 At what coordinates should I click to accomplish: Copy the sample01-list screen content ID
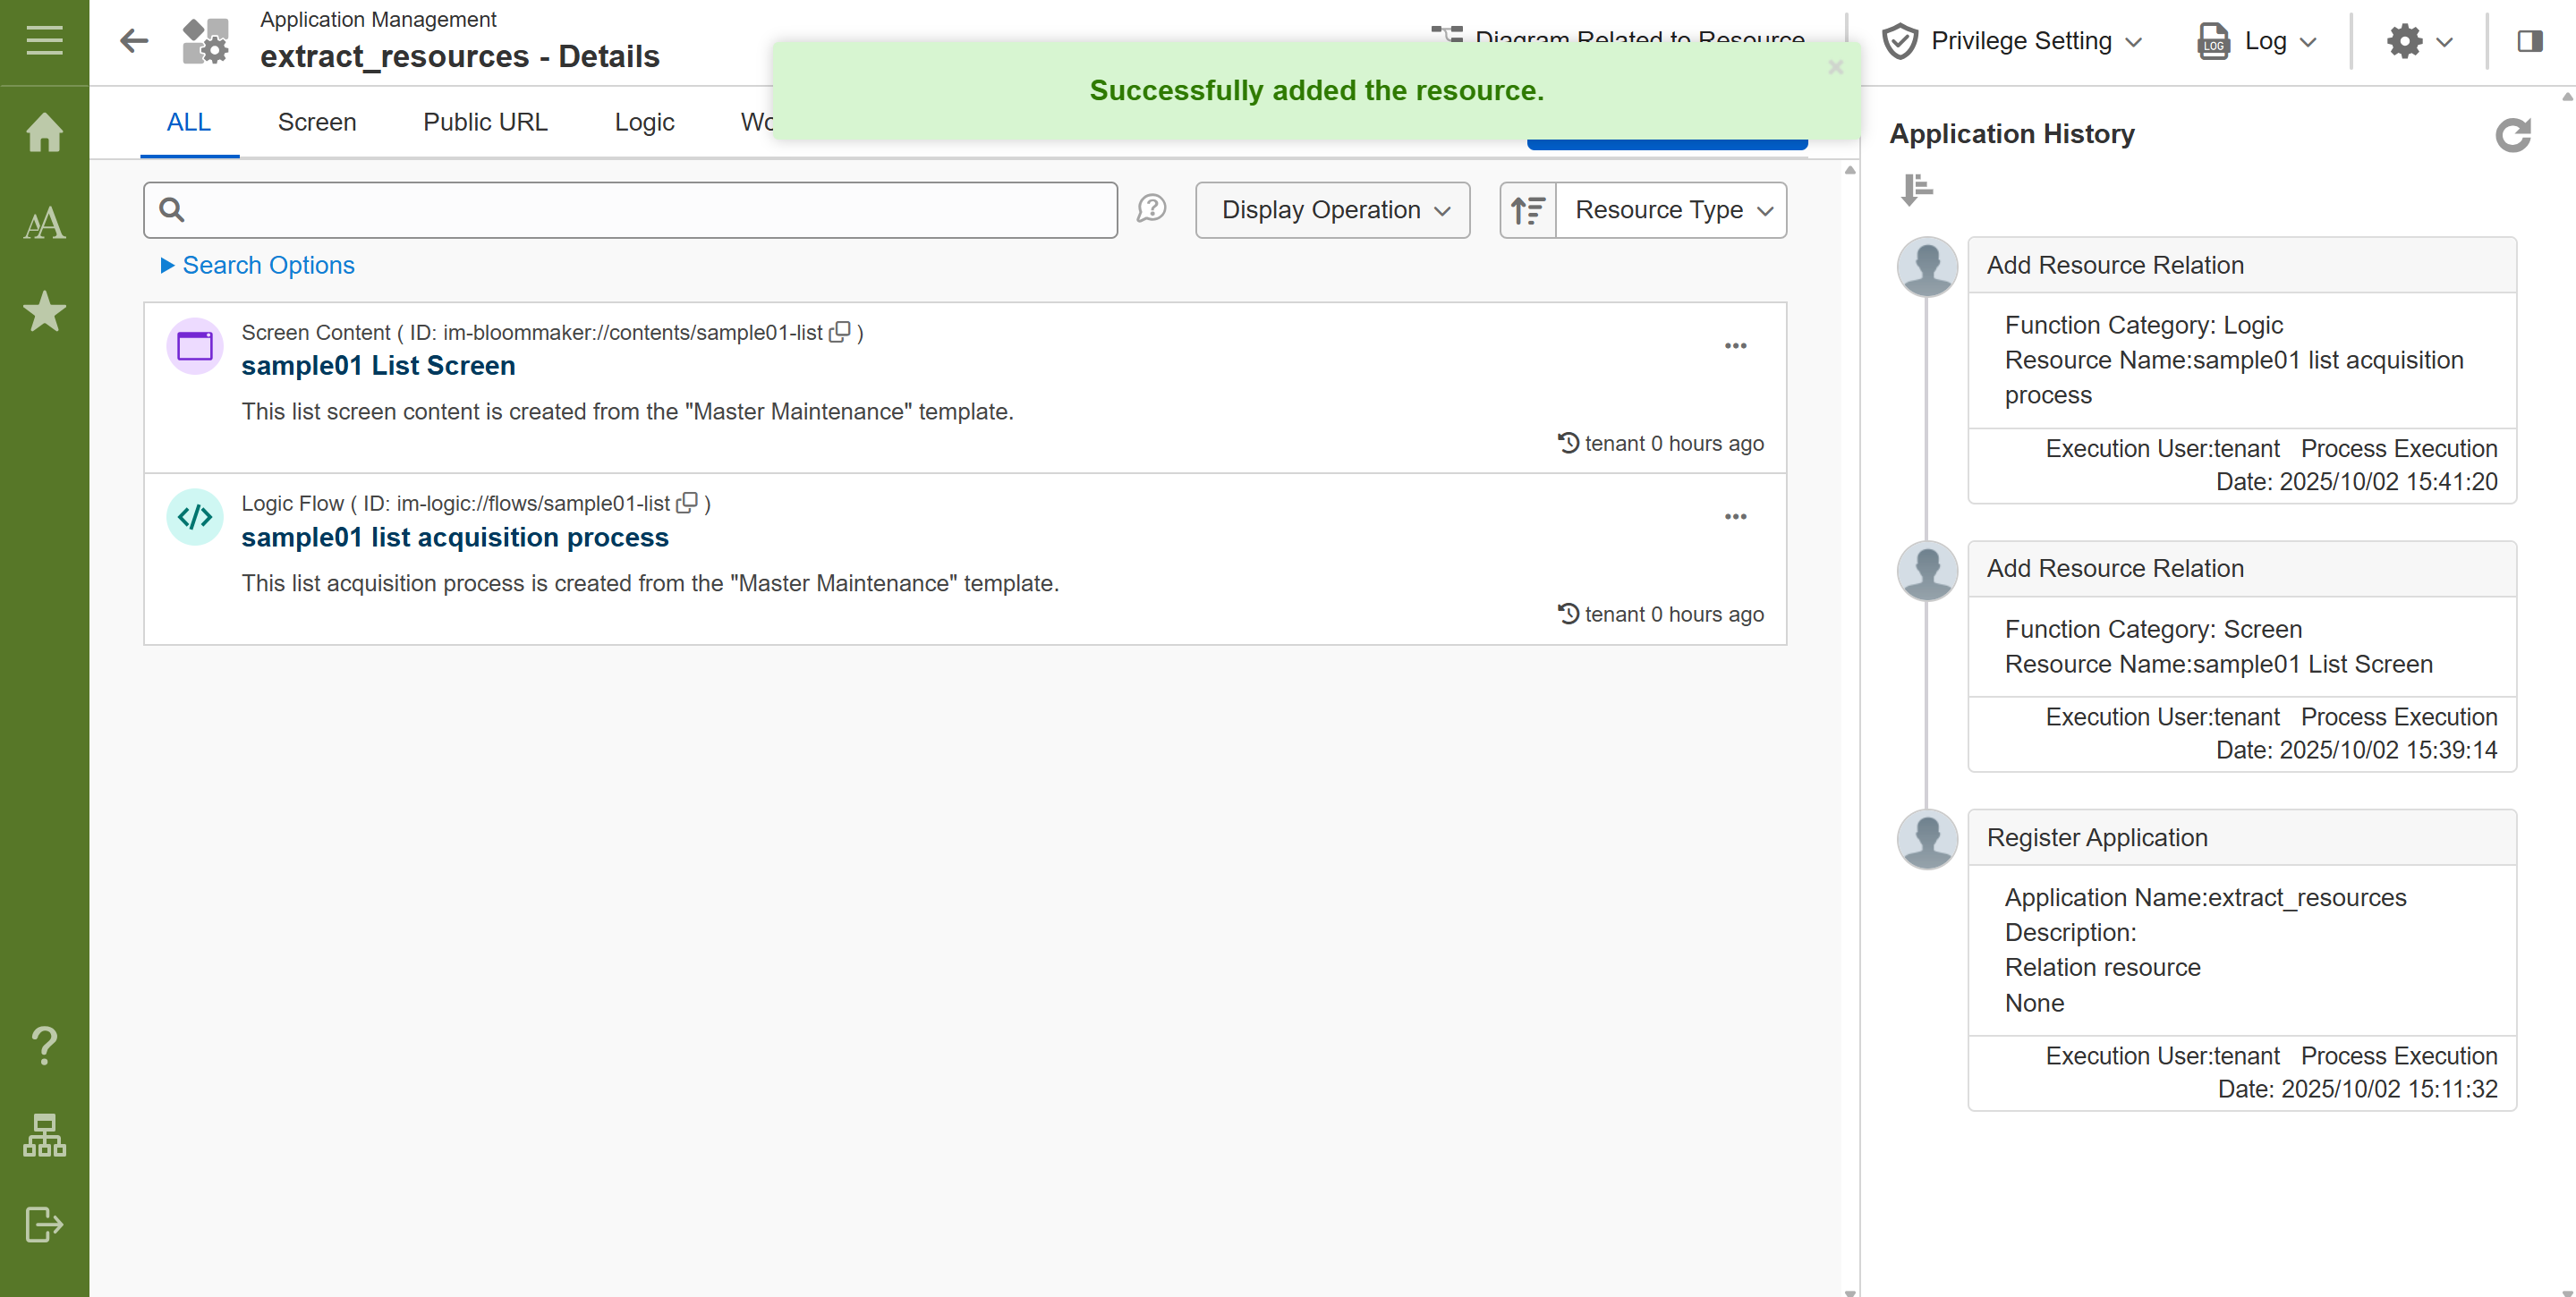[x=840, y=331]
